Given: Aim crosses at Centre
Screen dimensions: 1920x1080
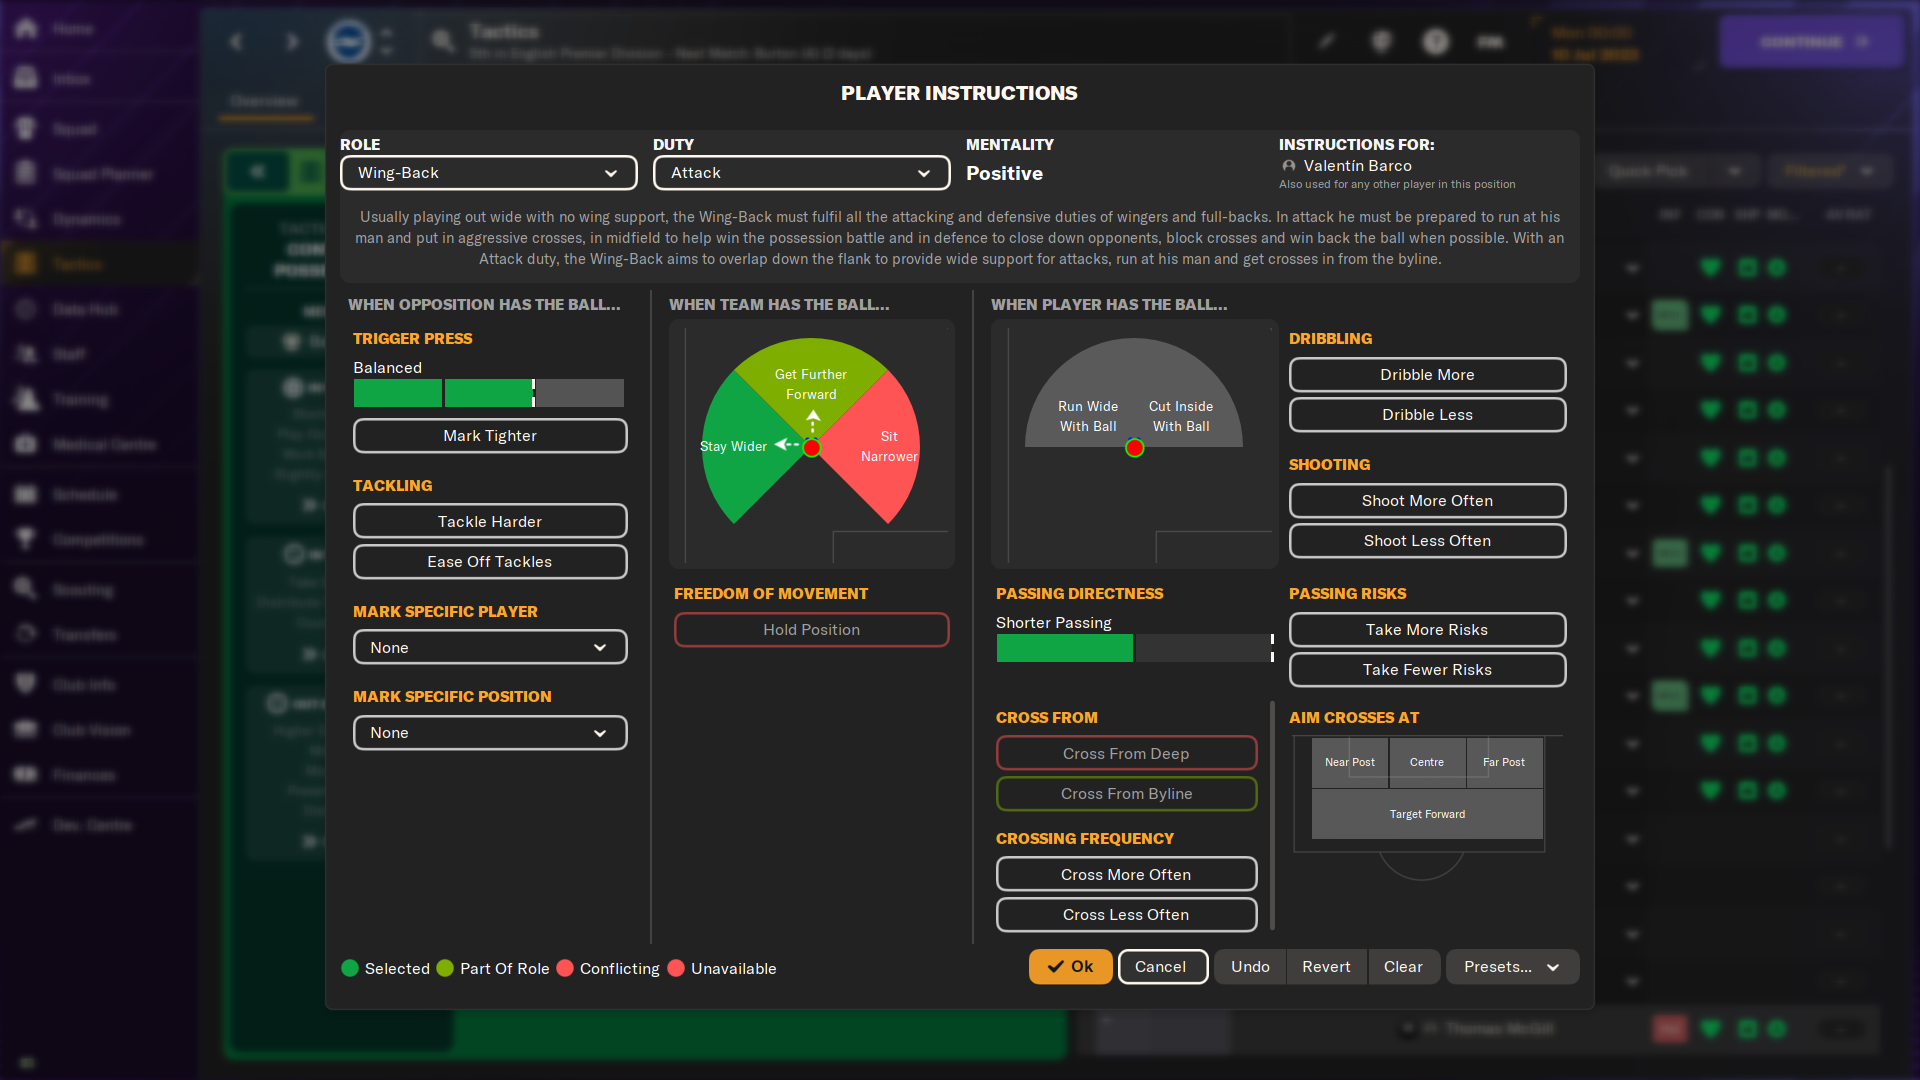Looking at the screenshot, I should [x=1427, y=763].
